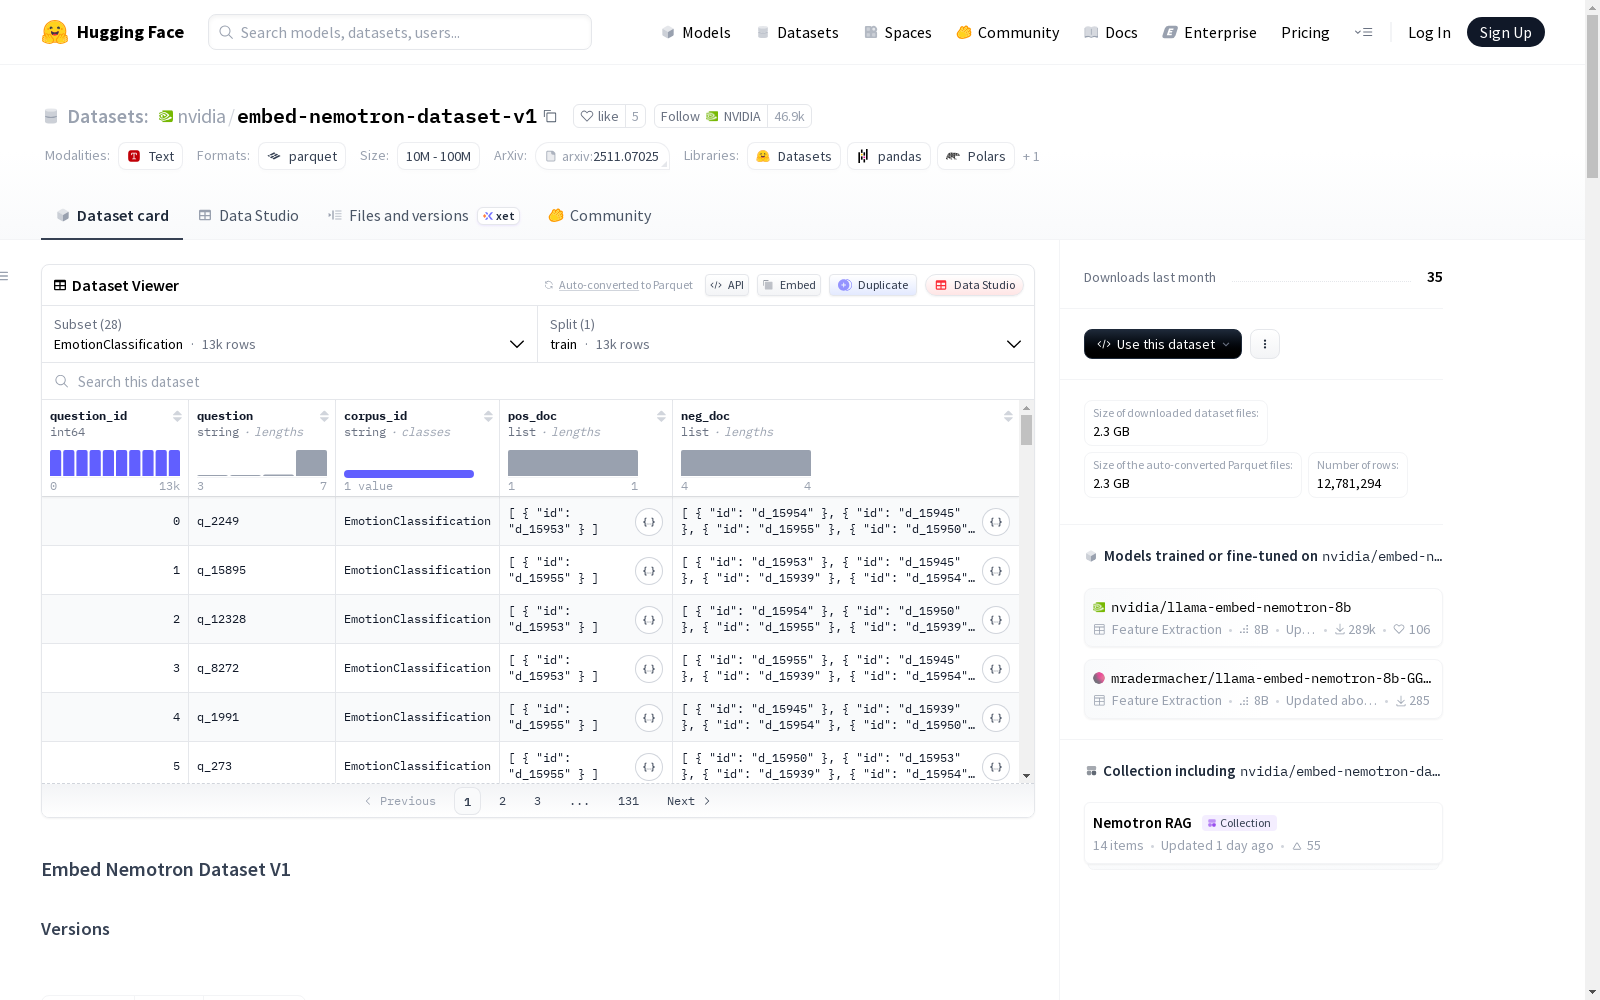Expand JSON in pos_doc cell for q_1991

click(x=649, y=717)
